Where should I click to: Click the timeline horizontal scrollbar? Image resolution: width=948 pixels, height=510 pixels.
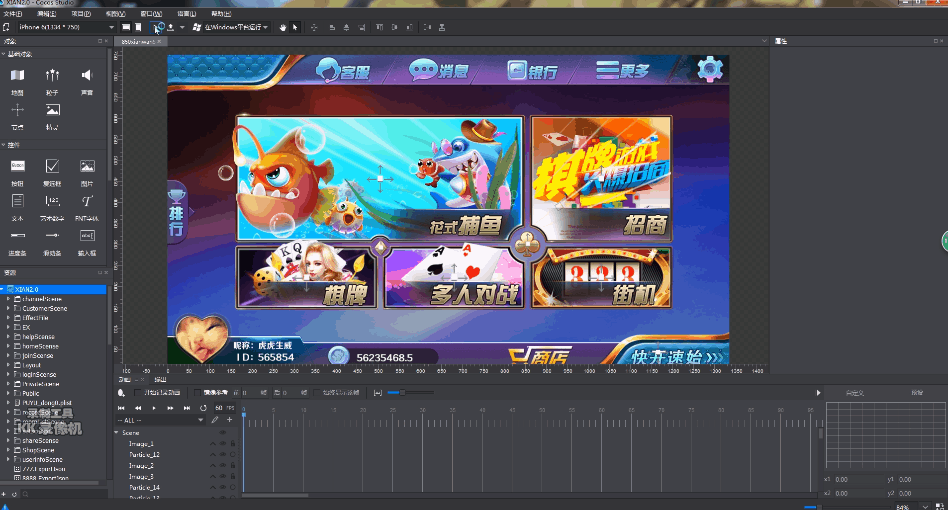275,495
